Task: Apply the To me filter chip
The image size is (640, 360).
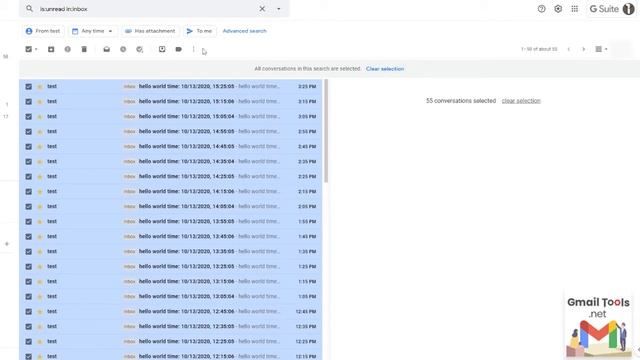Action: point(199,31)
